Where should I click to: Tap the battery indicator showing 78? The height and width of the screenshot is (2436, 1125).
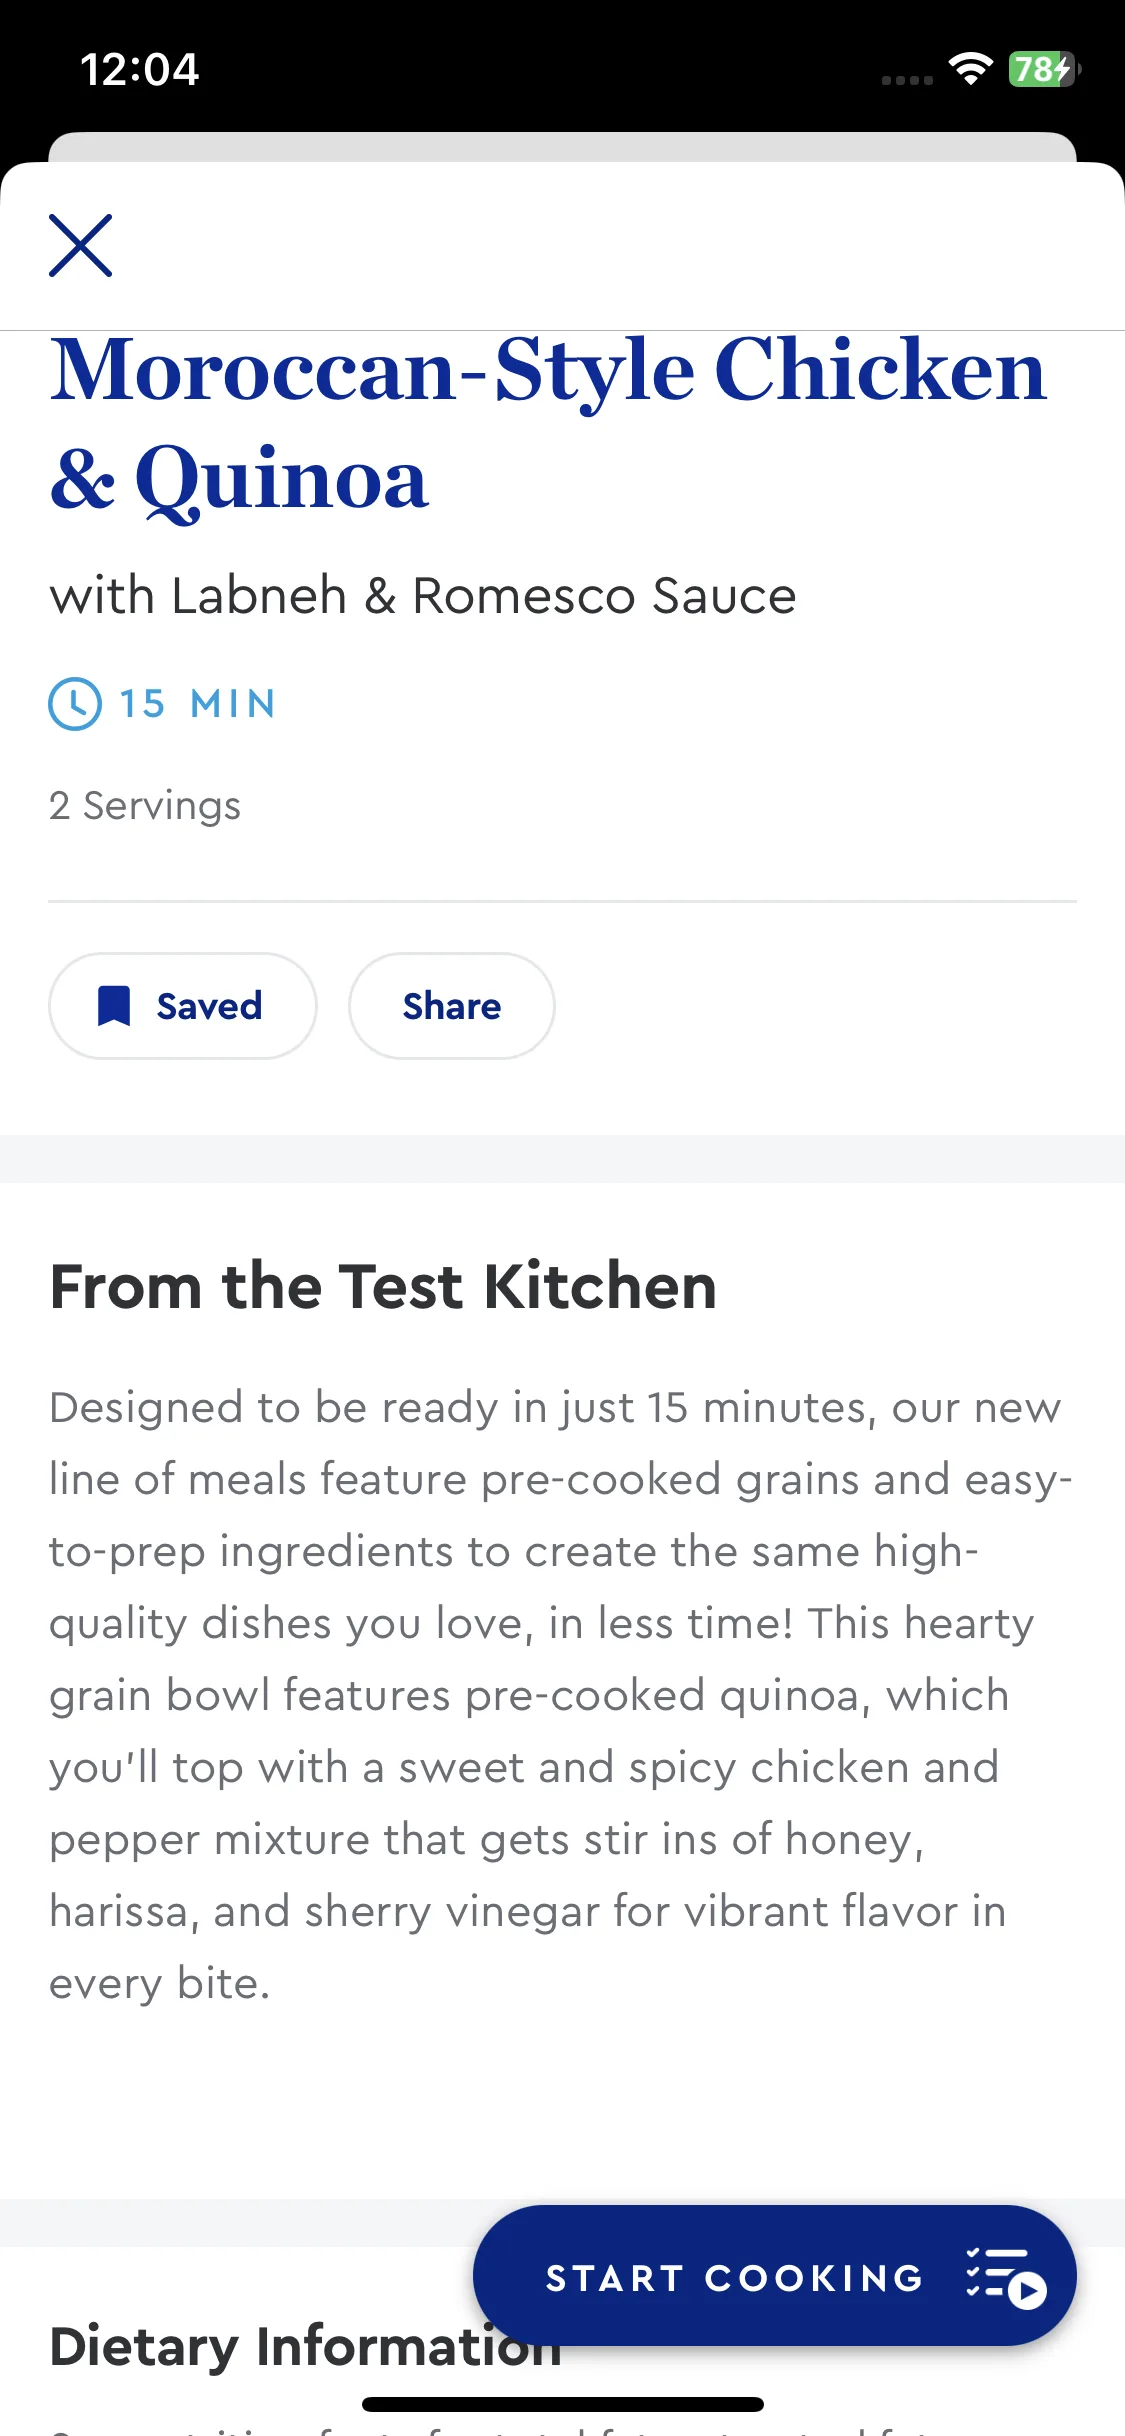coord(1044,69)
